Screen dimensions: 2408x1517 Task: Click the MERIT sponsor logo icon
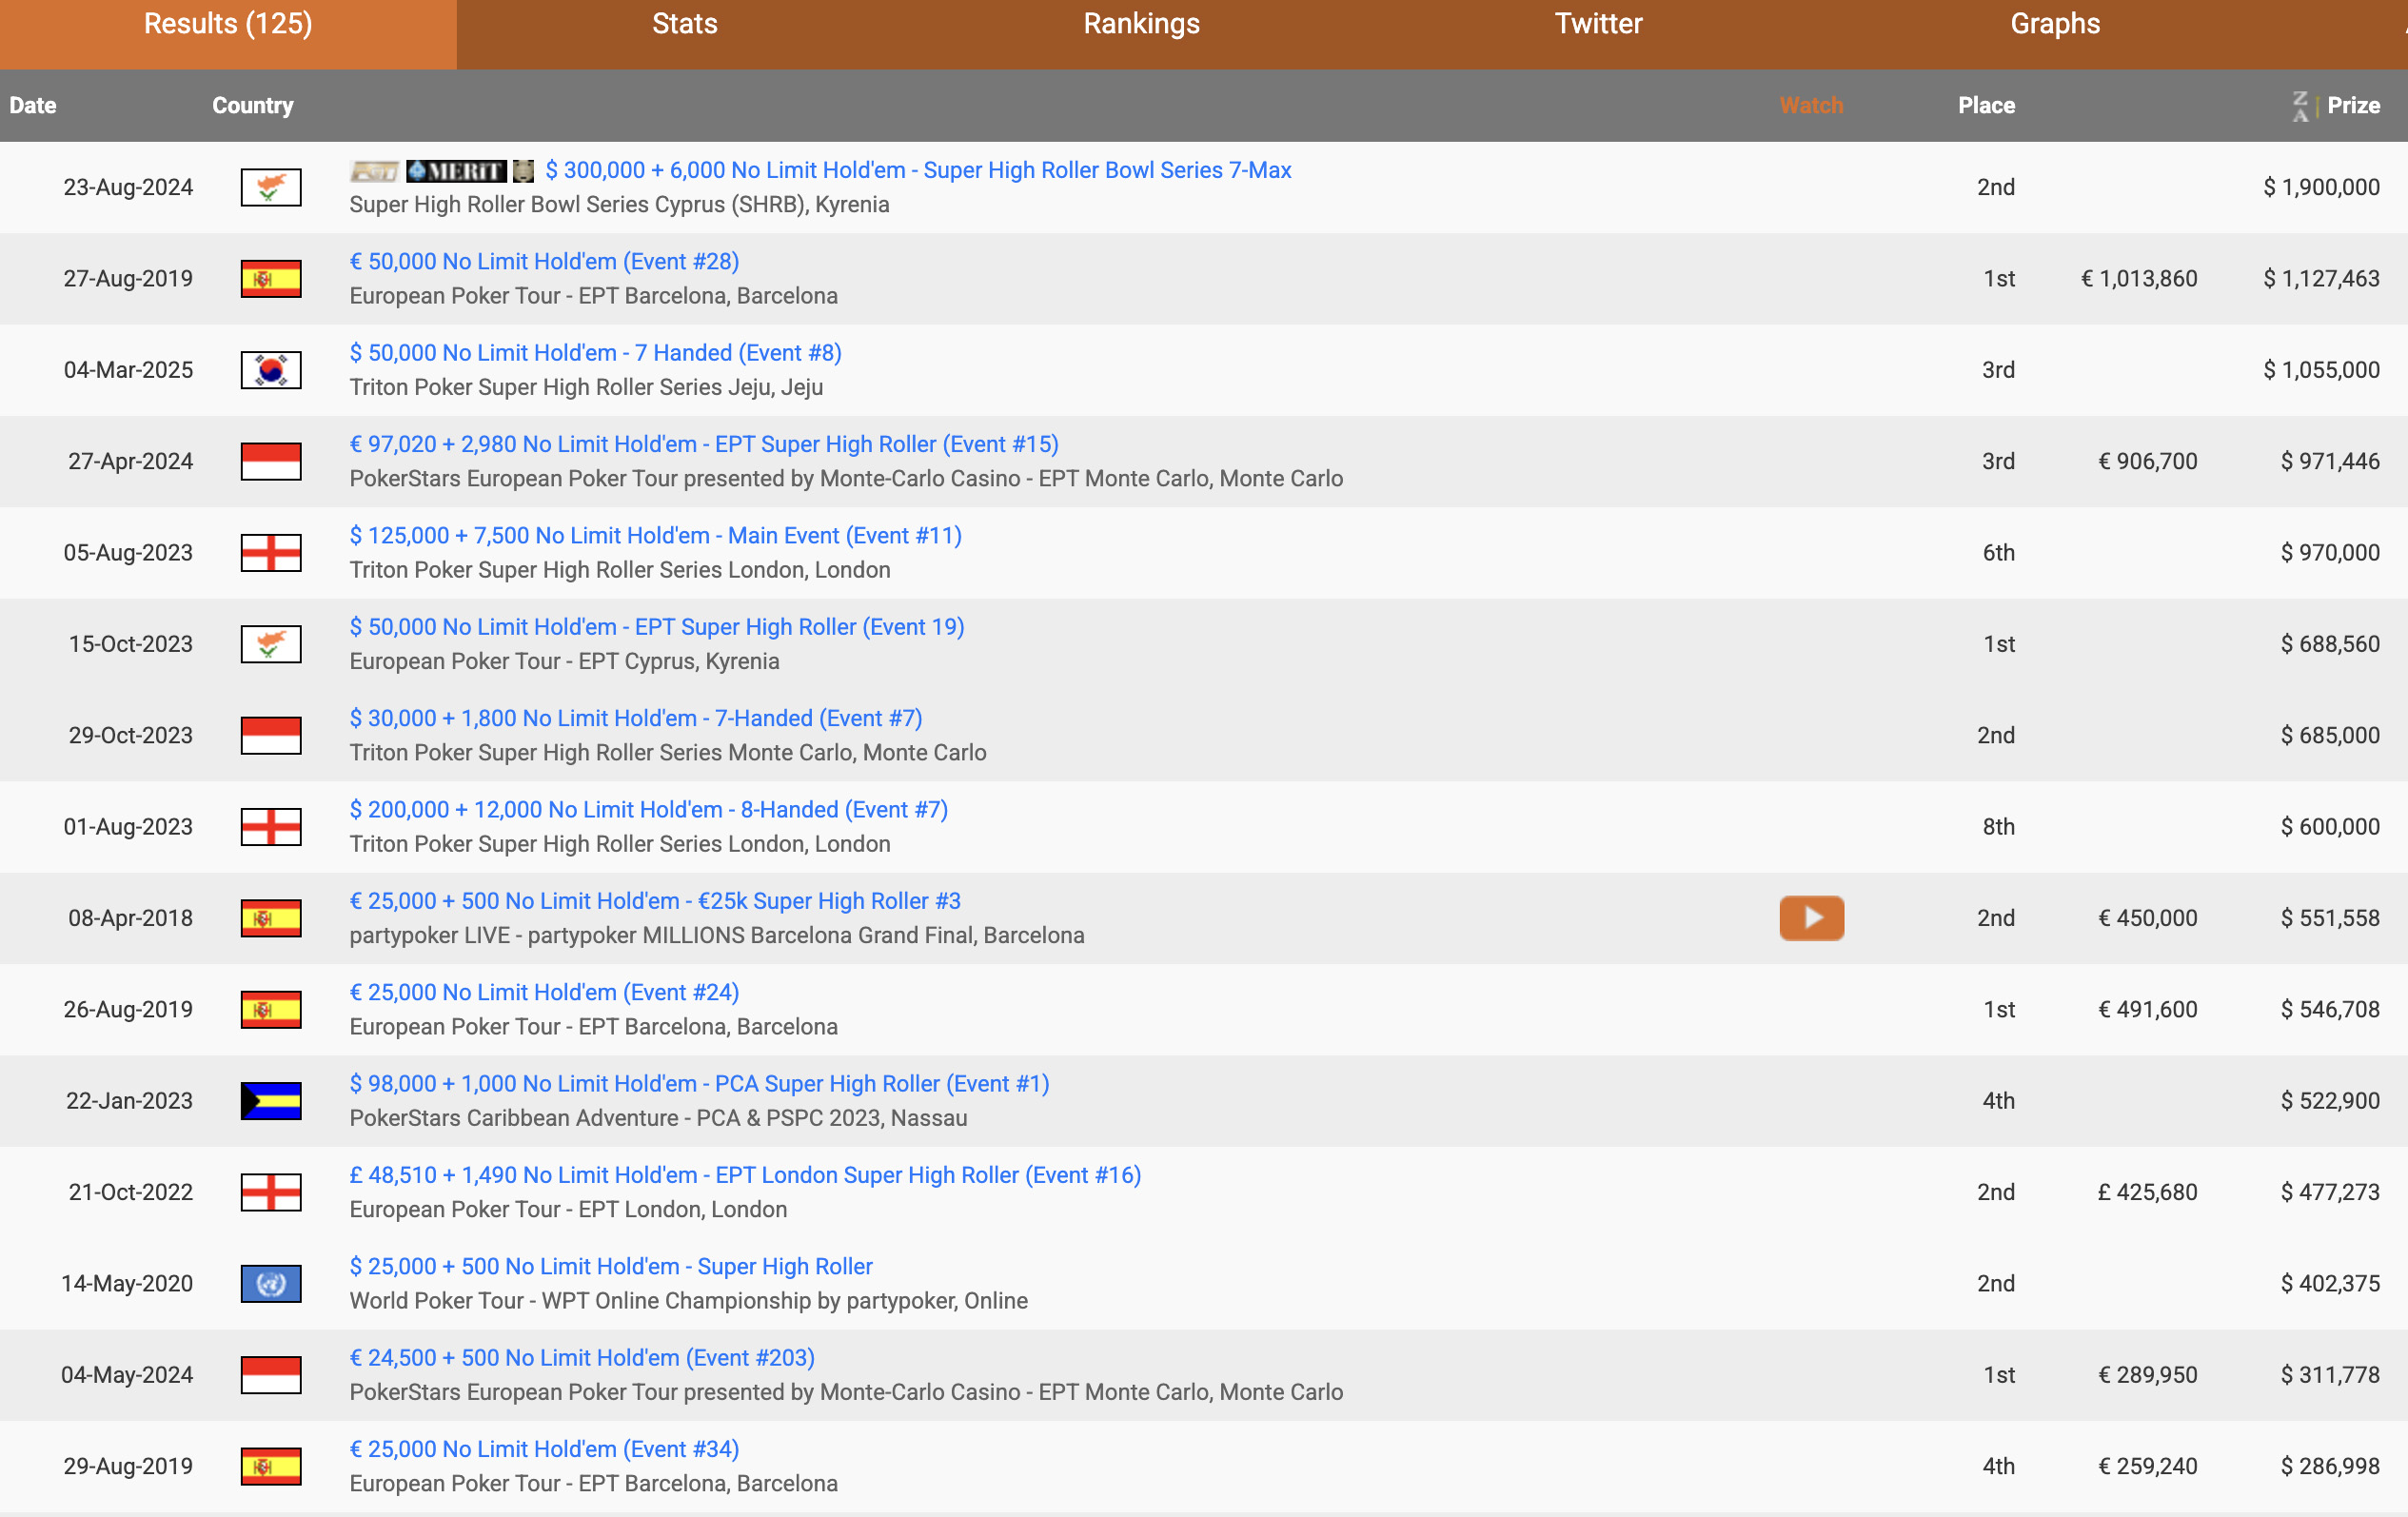456,171
